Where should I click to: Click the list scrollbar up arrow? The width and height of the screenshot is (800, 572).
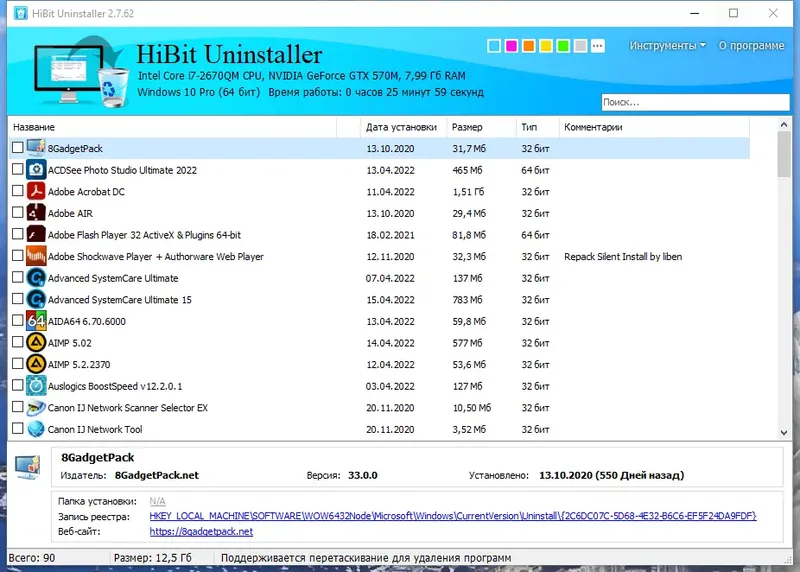pyautogui.click(x=784, y=124)
